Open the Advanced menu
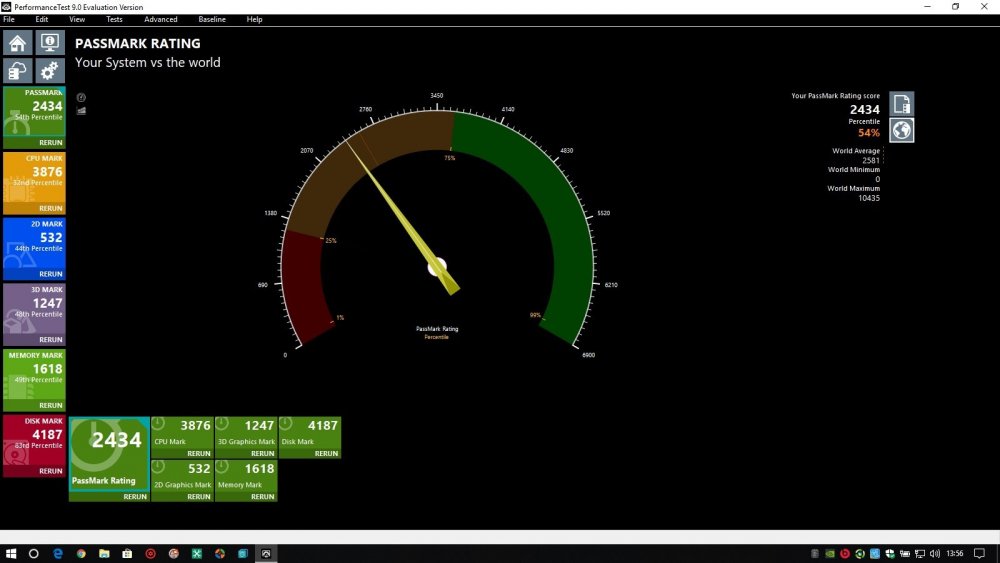This screenshot has height=563, width=1000. coord(161,20)
